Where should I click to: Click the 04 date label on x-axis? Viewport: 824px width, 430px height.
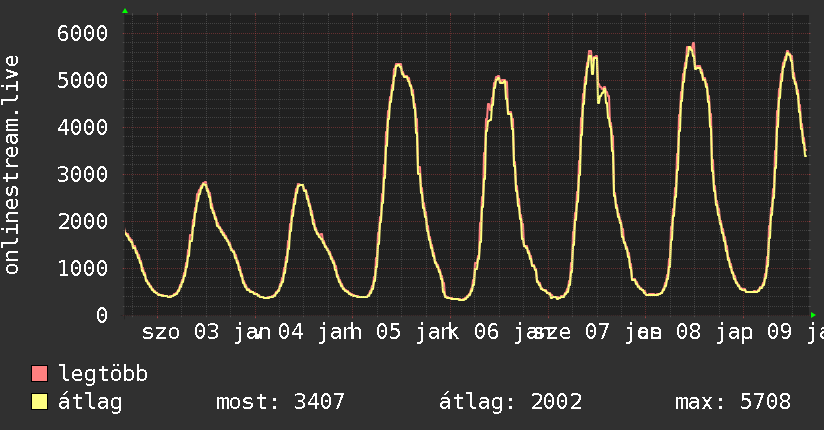tap(291, 332)
